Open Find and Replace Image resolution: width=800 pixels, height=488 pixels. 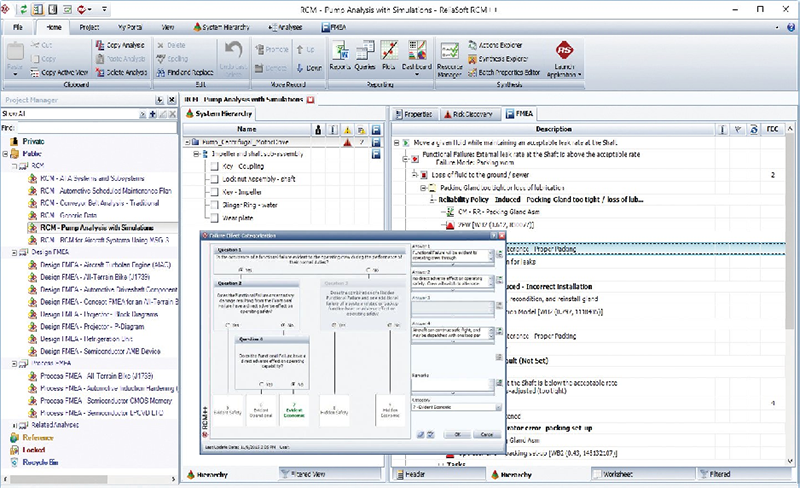click(187, 72)
